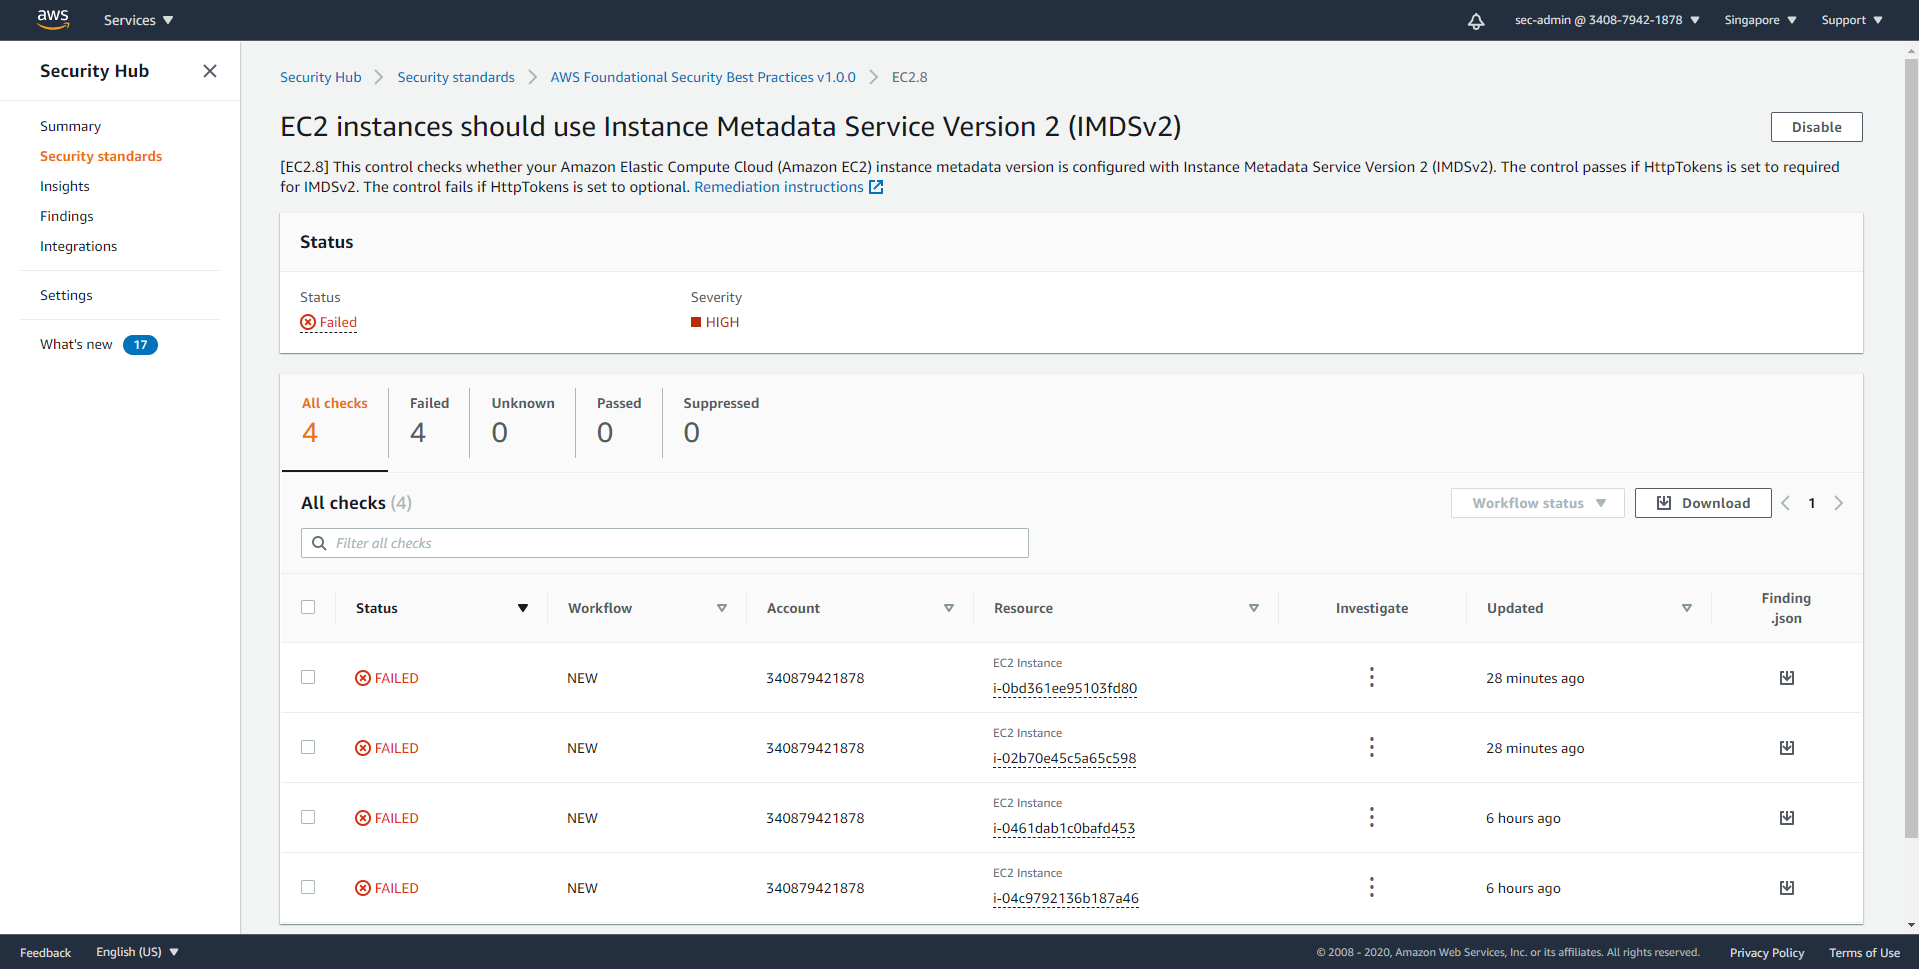Screen dimensions: 1919x969
Task: Open Insights in sidebar
Action: (x=65, y=186)
